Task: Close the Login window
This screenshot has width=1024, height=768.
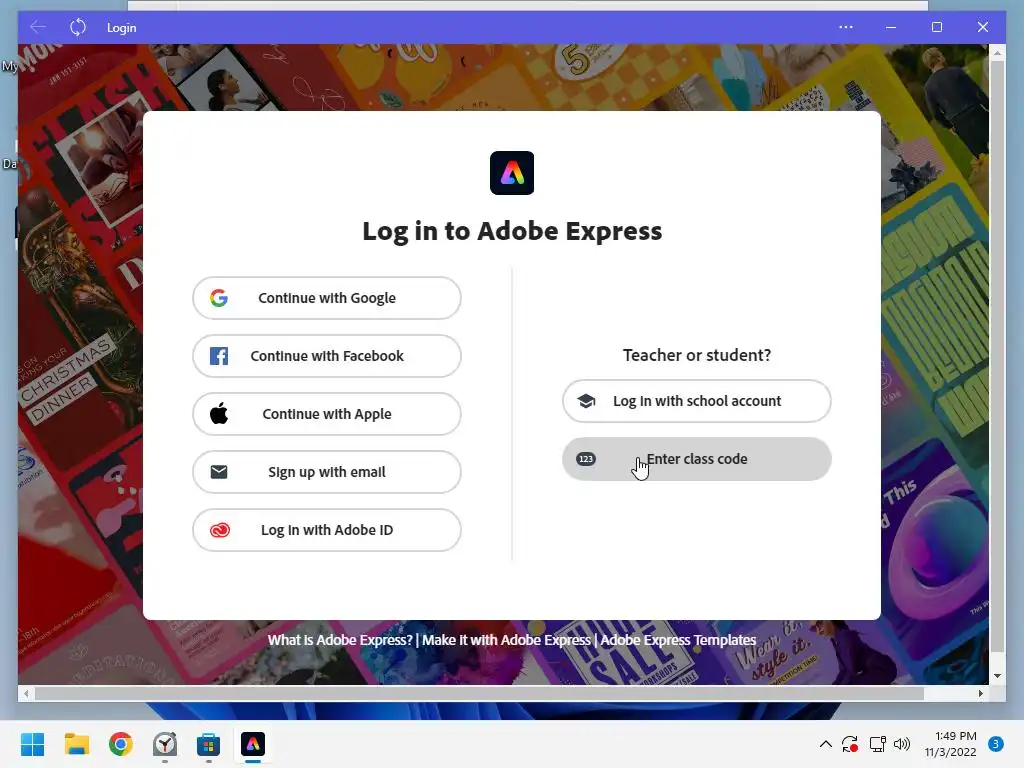Action: 983,27
